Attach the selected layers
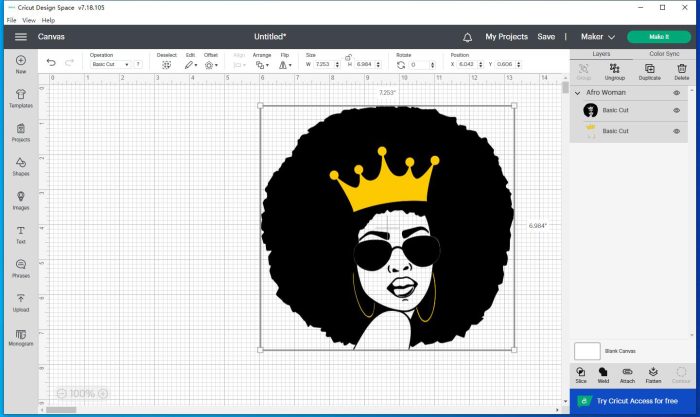The image size is (700, 417). click(627, 375)
